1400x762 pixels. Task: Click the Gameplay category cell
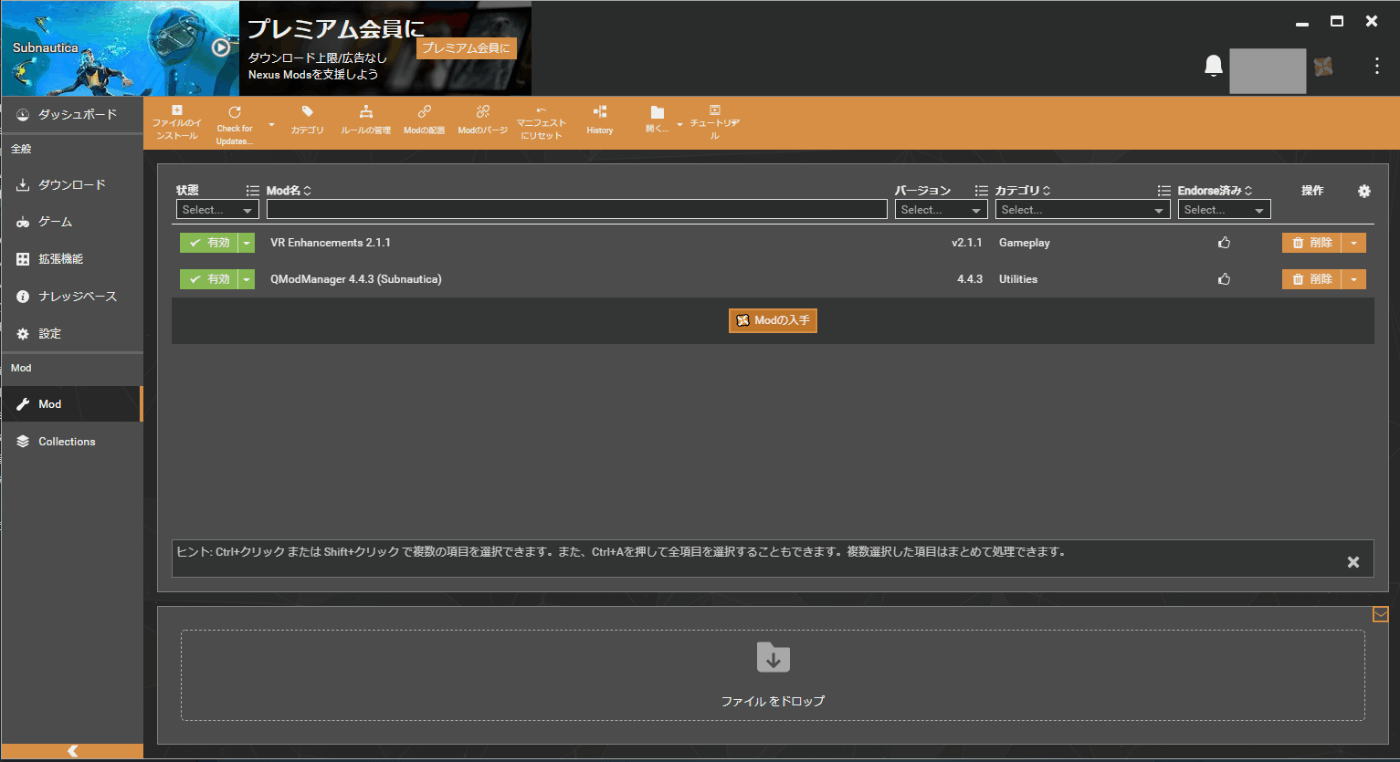point(1024,243)
